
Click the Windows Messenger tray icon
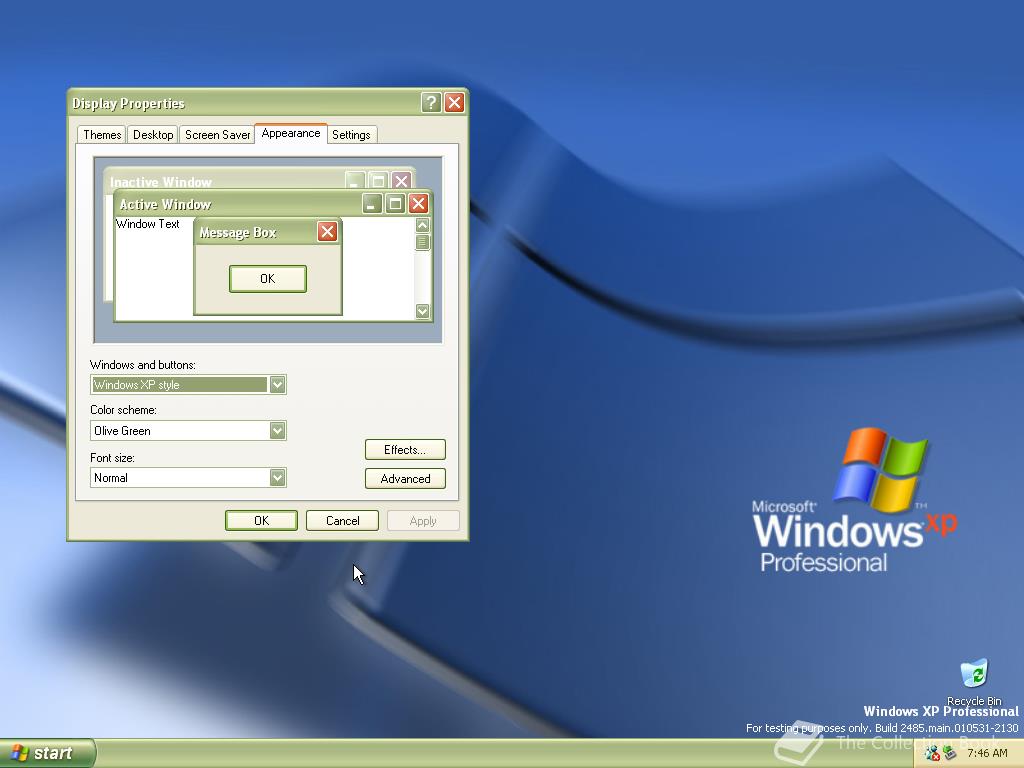932,753
